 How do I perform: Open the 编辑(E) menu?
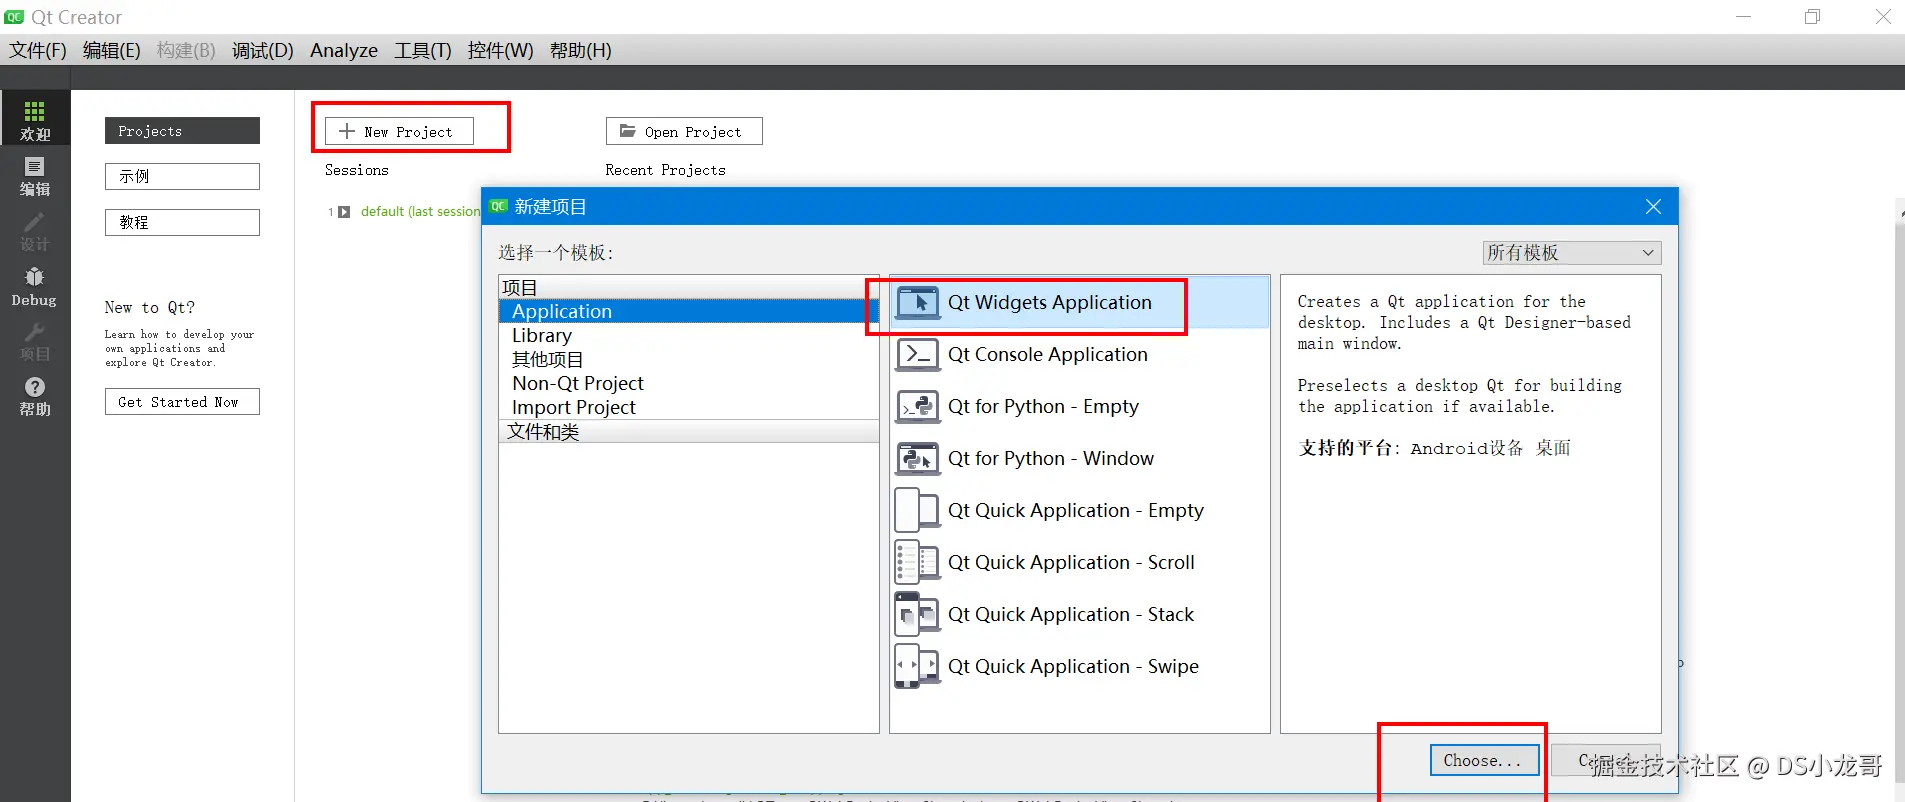coord(111,50)
